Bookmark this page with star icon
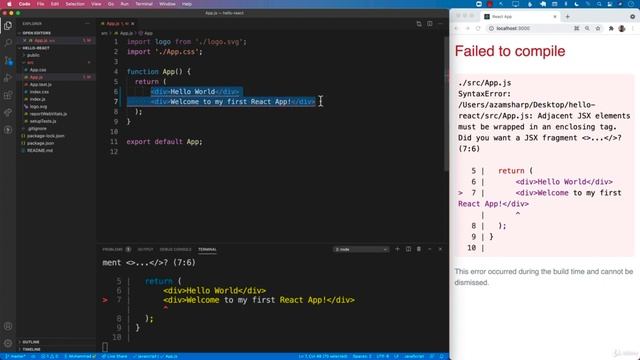 [x=598, y=29]
